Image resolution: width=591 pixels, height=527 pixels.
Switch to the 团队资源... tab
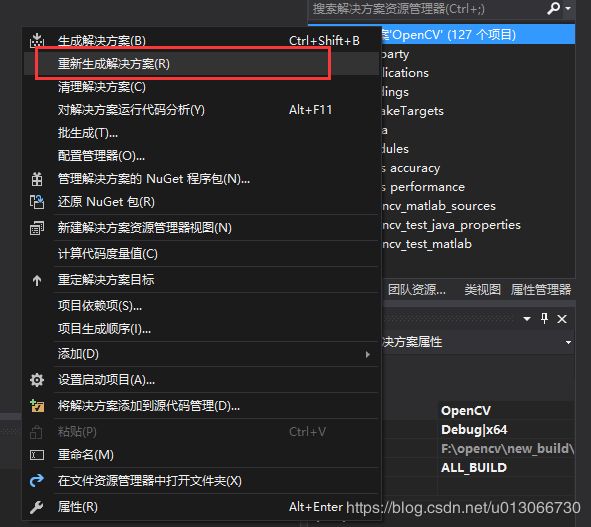tap(416, 290)
